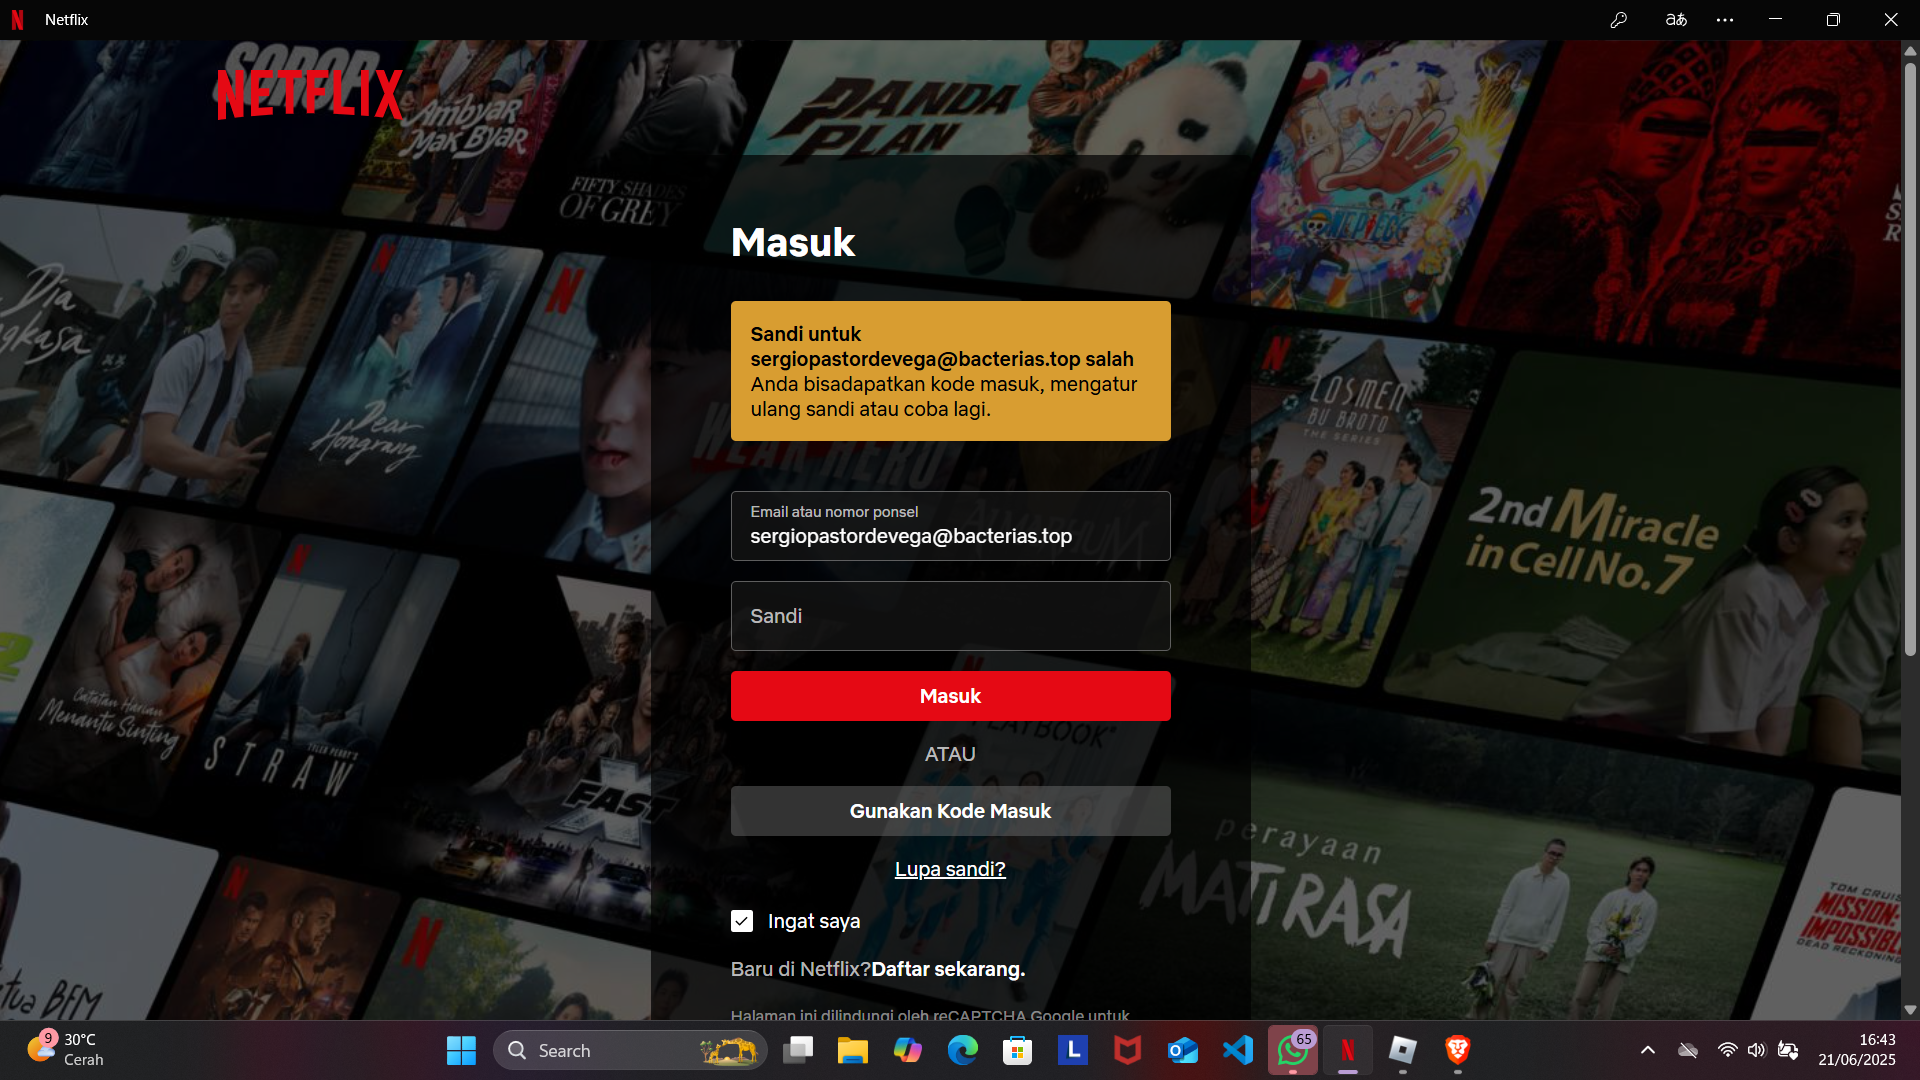Open the Lupa sandi? link
Image resolution: width=1920 pixels, height=1080 pixels.
[950, 869]
